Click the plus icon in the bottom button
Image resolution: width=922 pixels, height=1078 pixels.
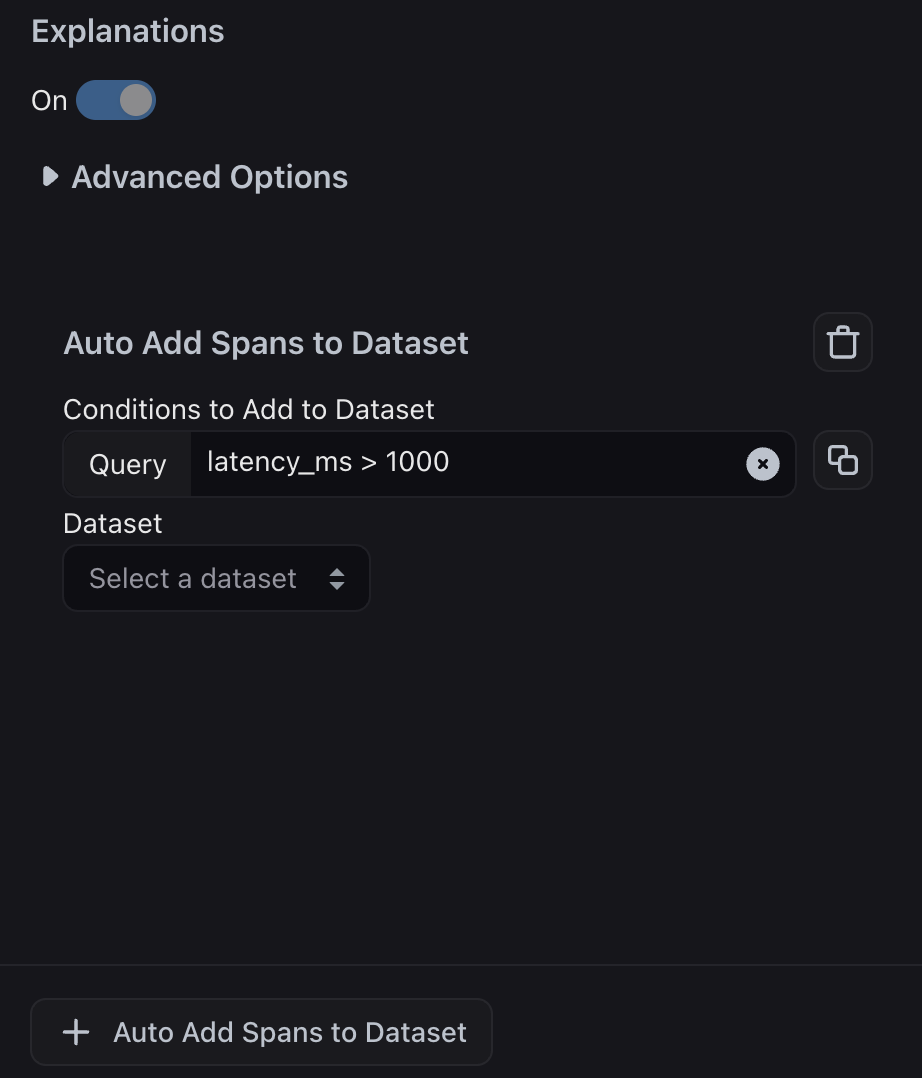point(76,1032)
